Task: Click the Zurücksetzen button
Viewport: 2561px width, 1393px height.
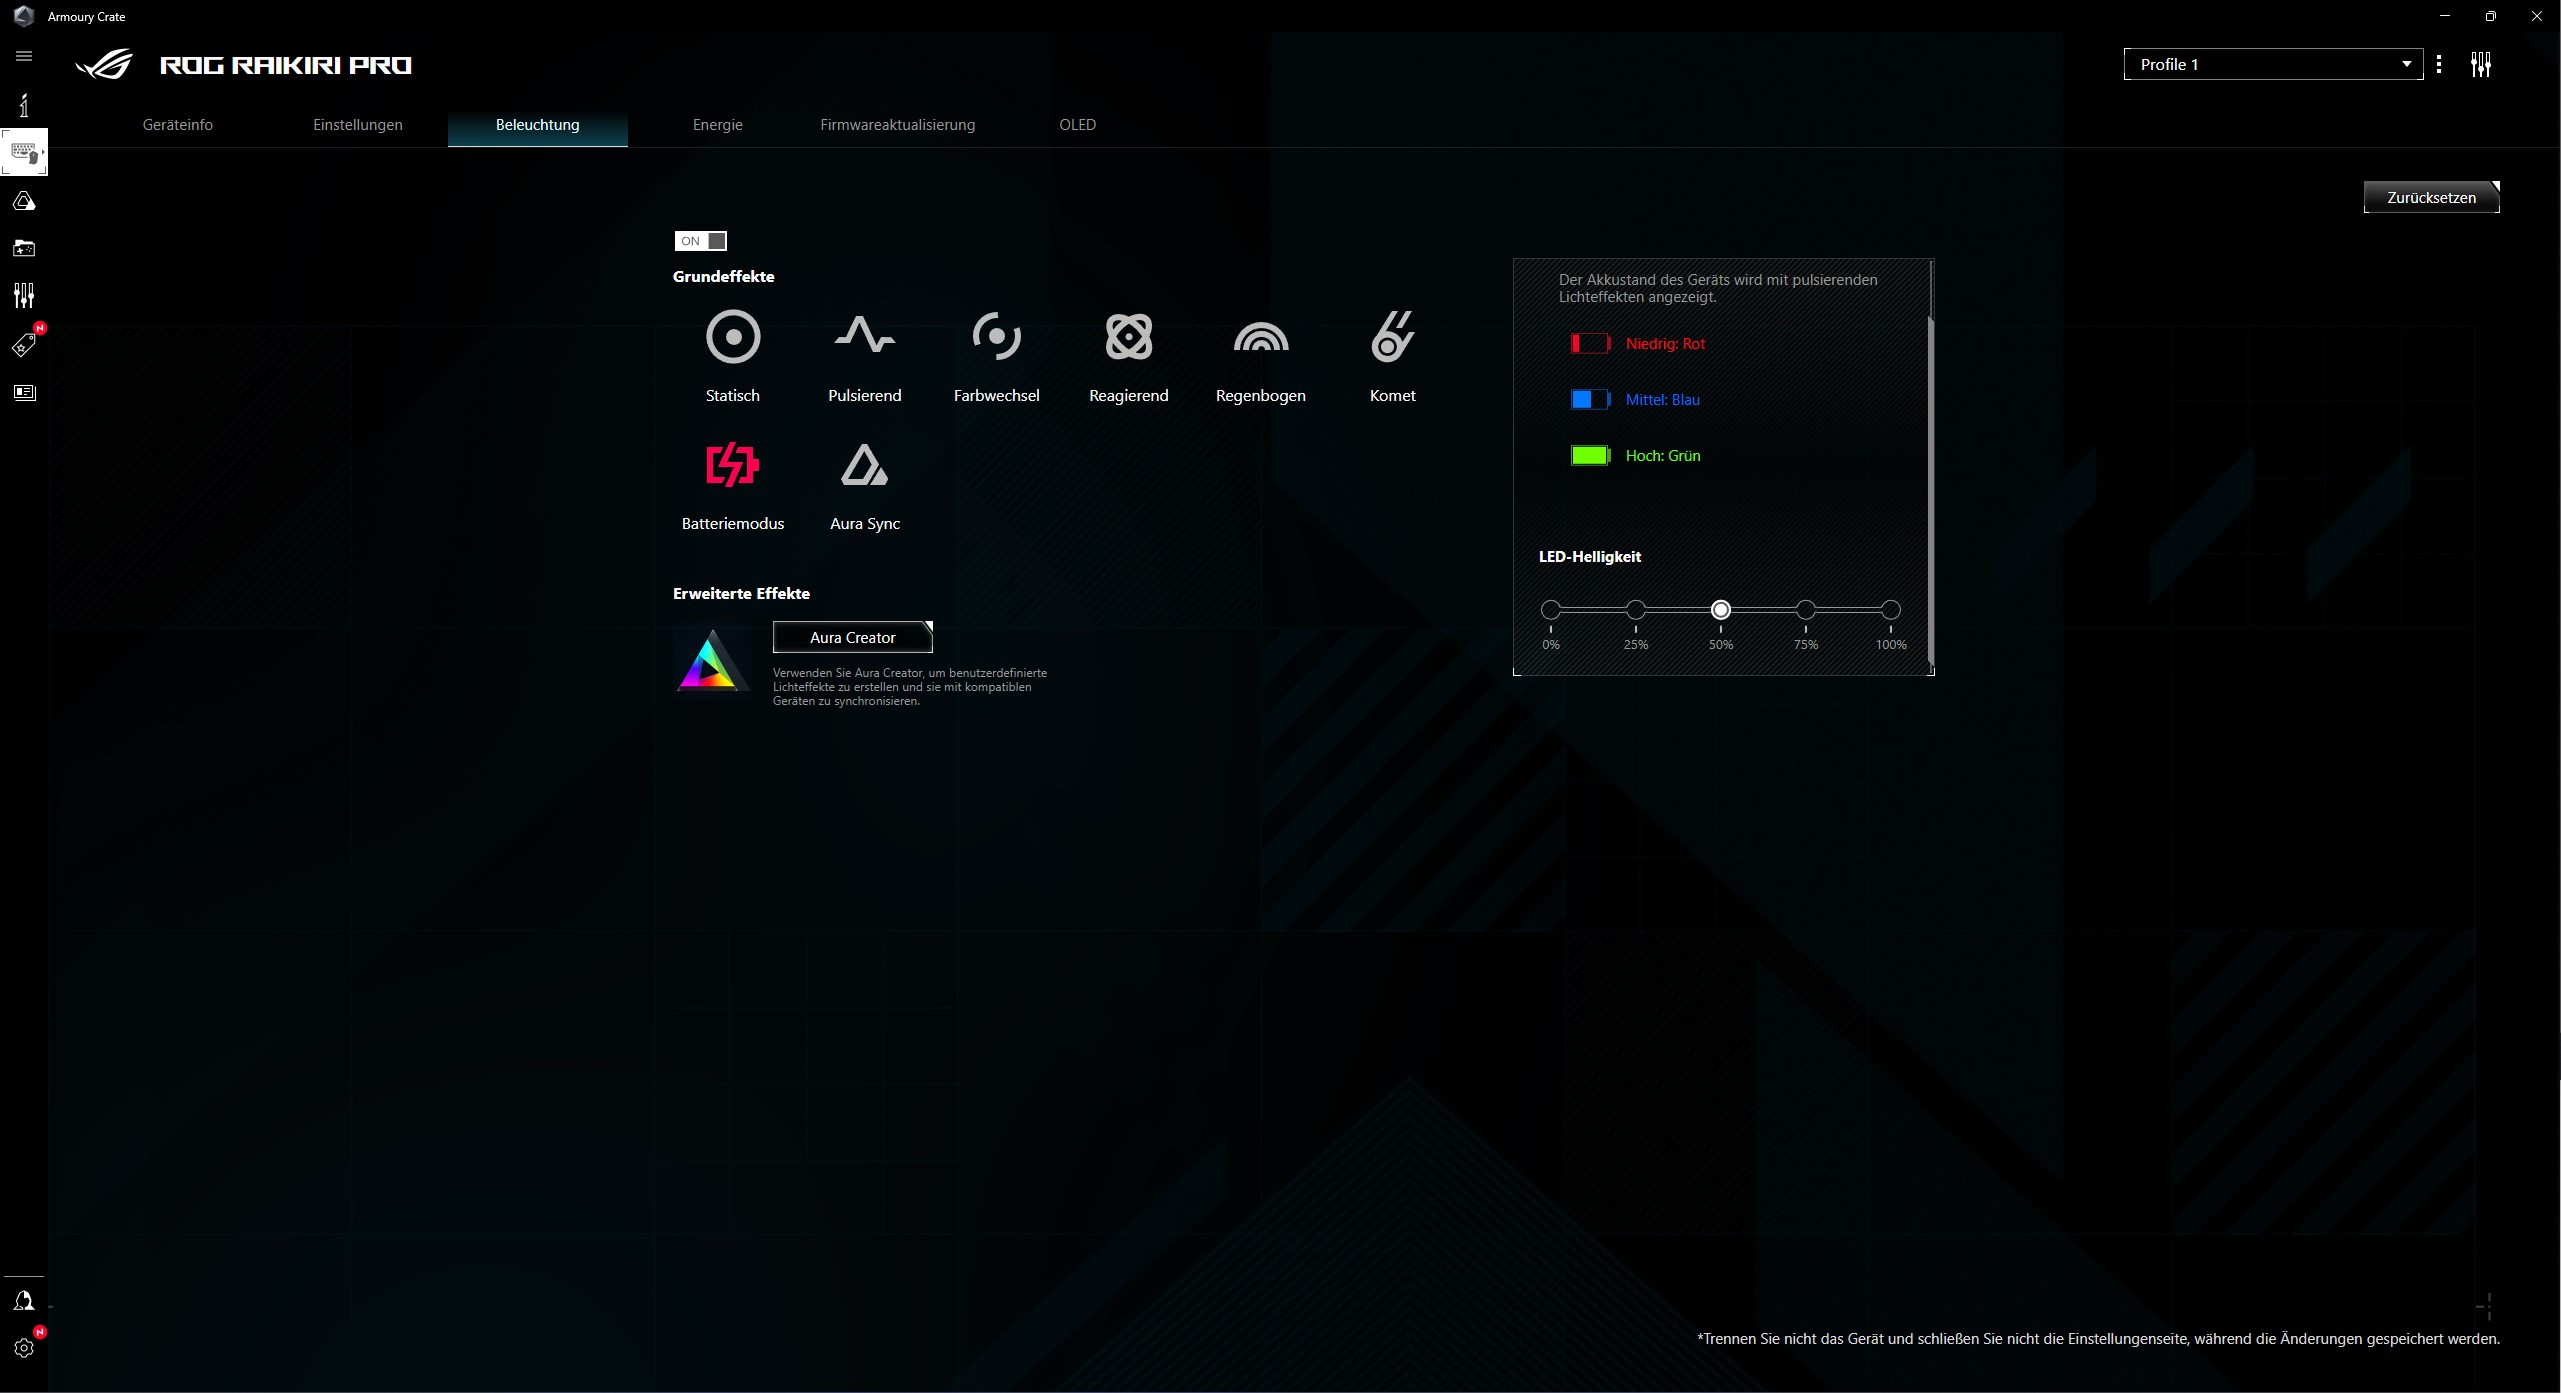Action: tap(2431, 196)
